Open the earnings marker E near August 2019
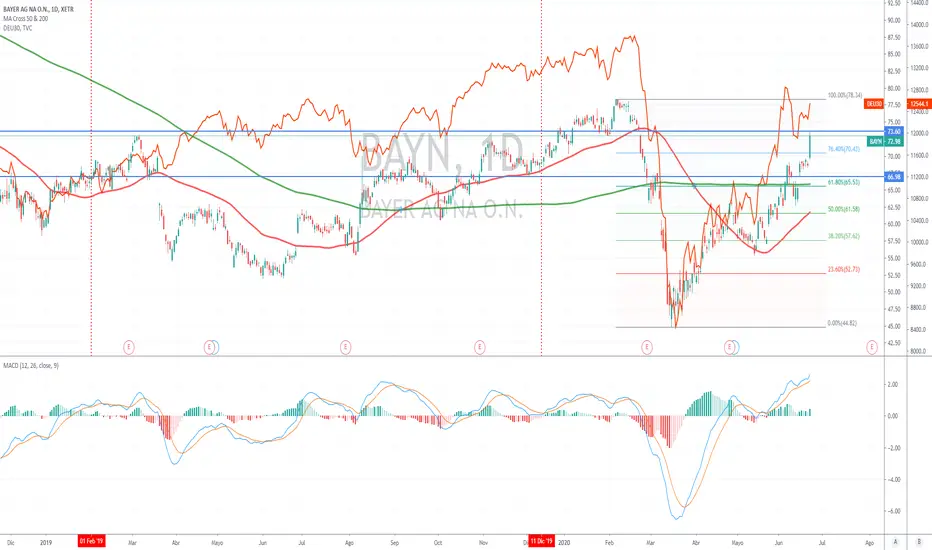Screen dimensions: 932x550 (x=345, y=347)
